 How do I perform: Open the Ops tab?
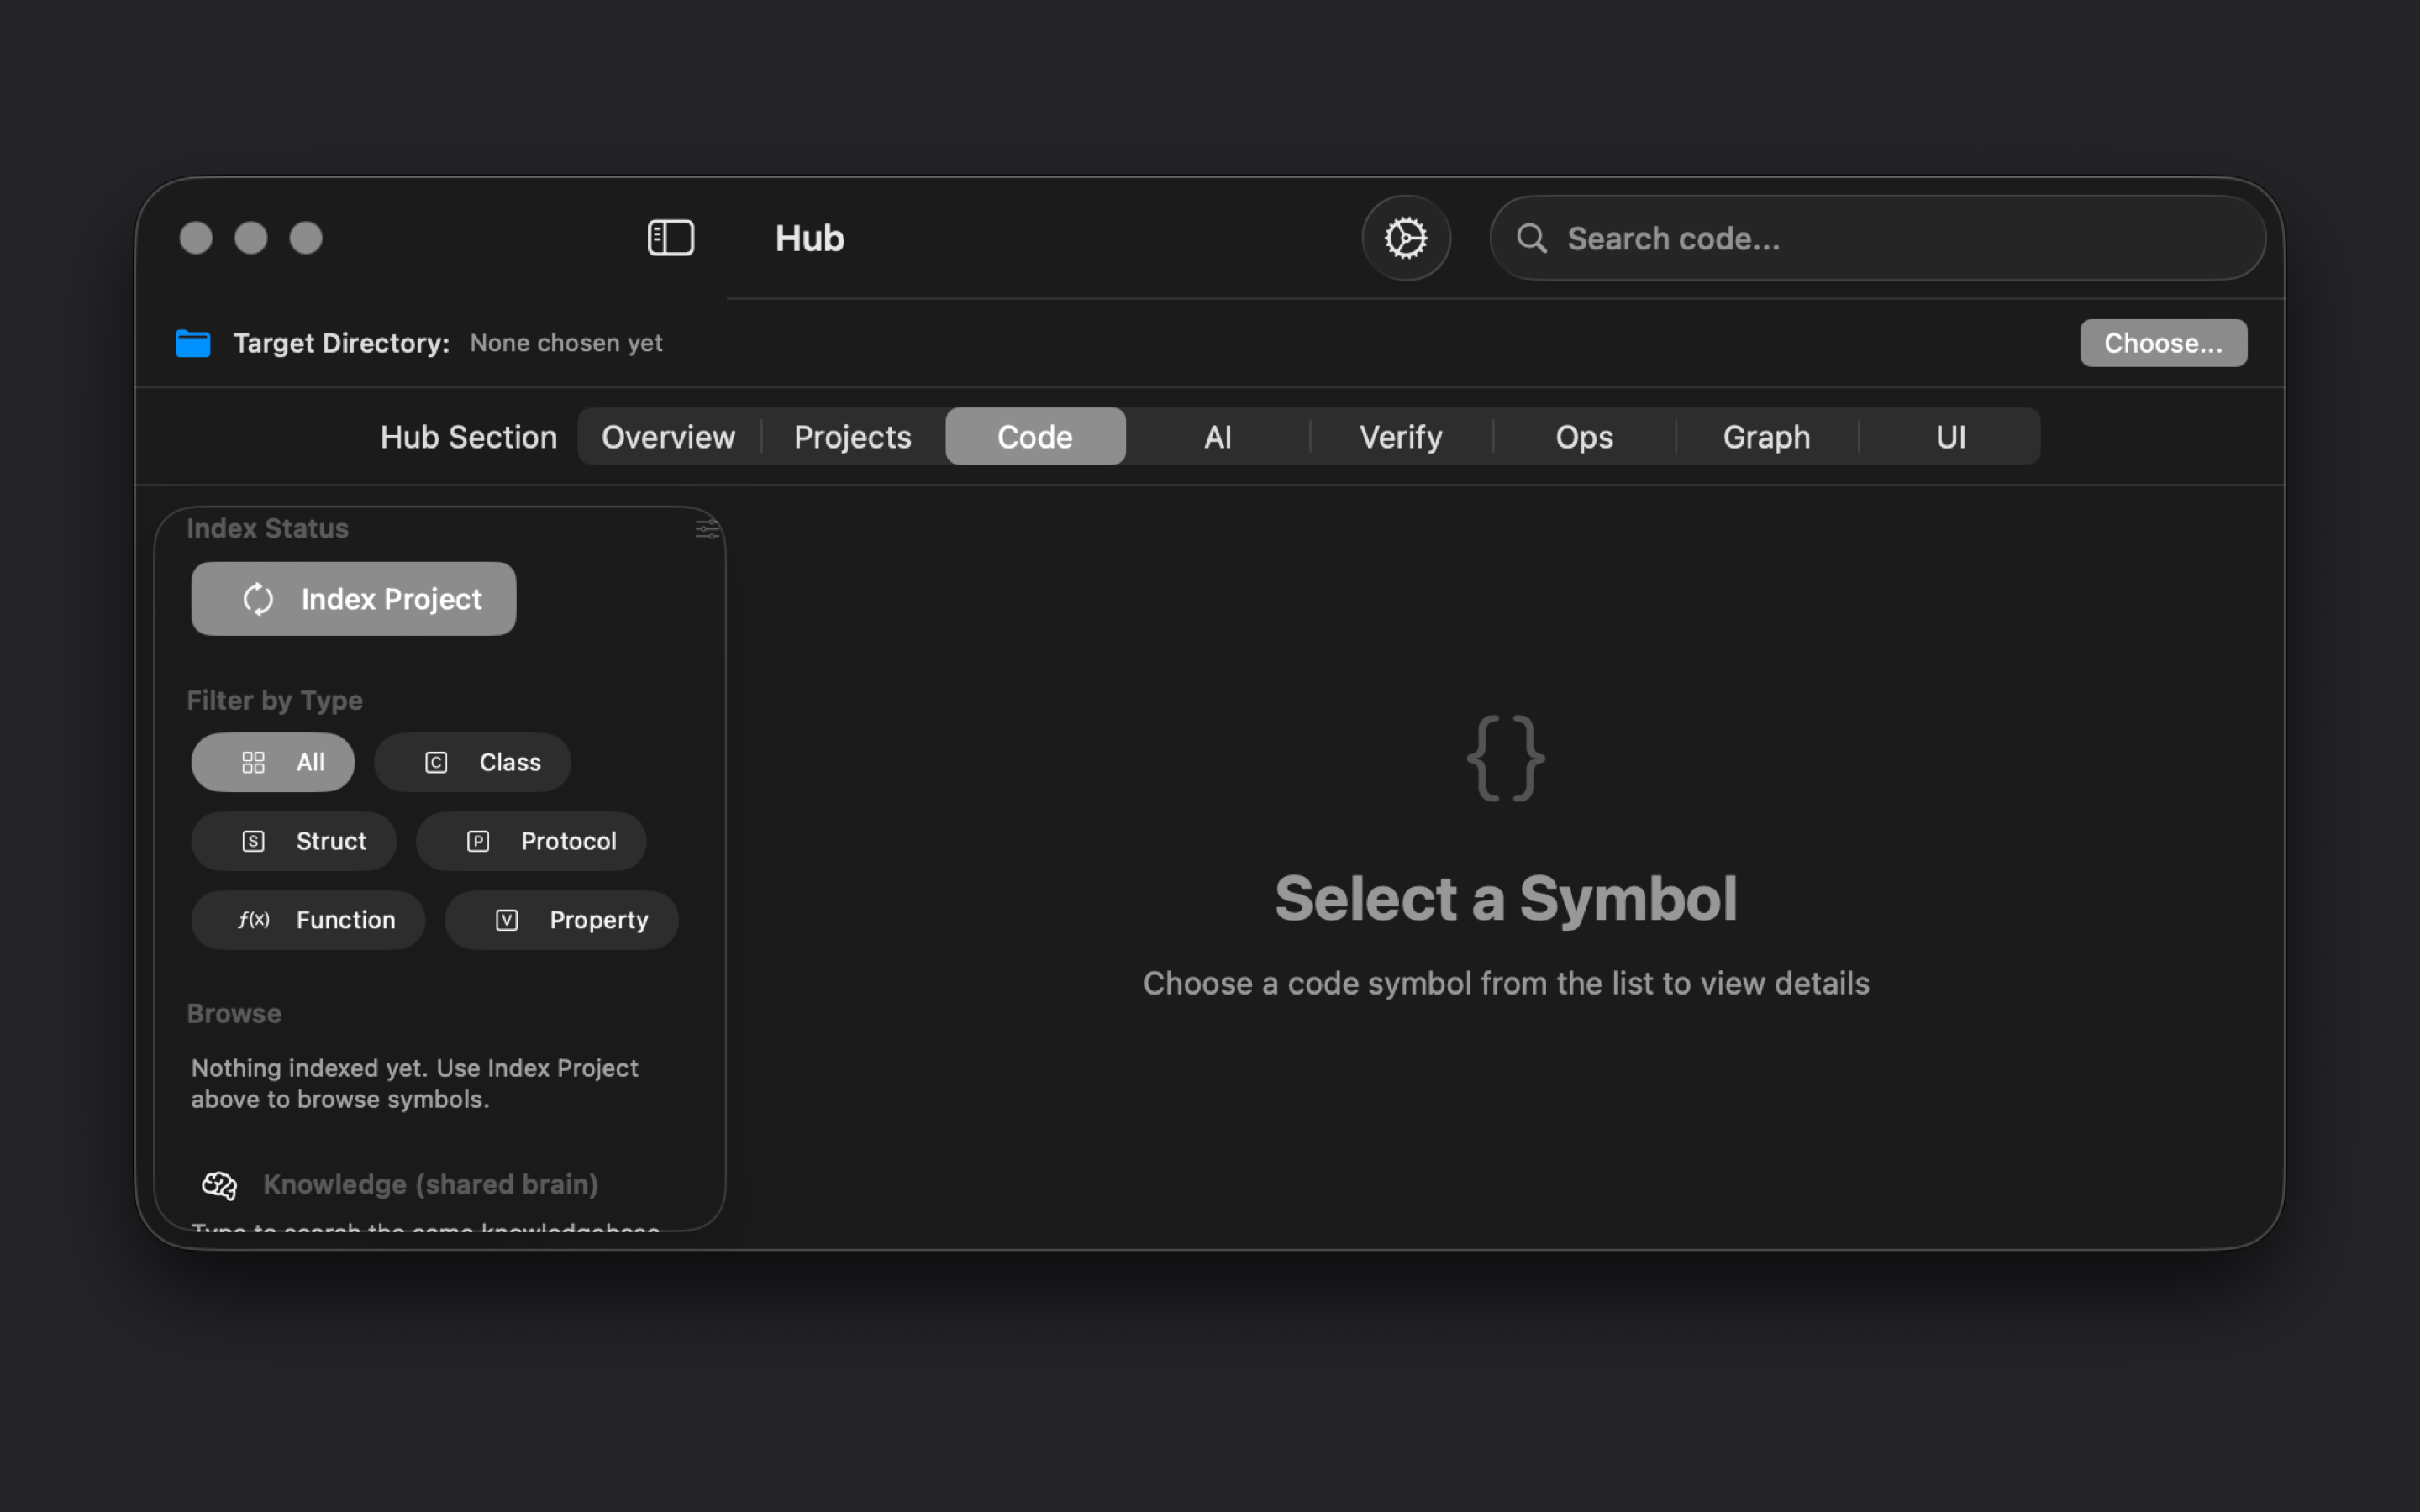click(x=1584, y=437)
